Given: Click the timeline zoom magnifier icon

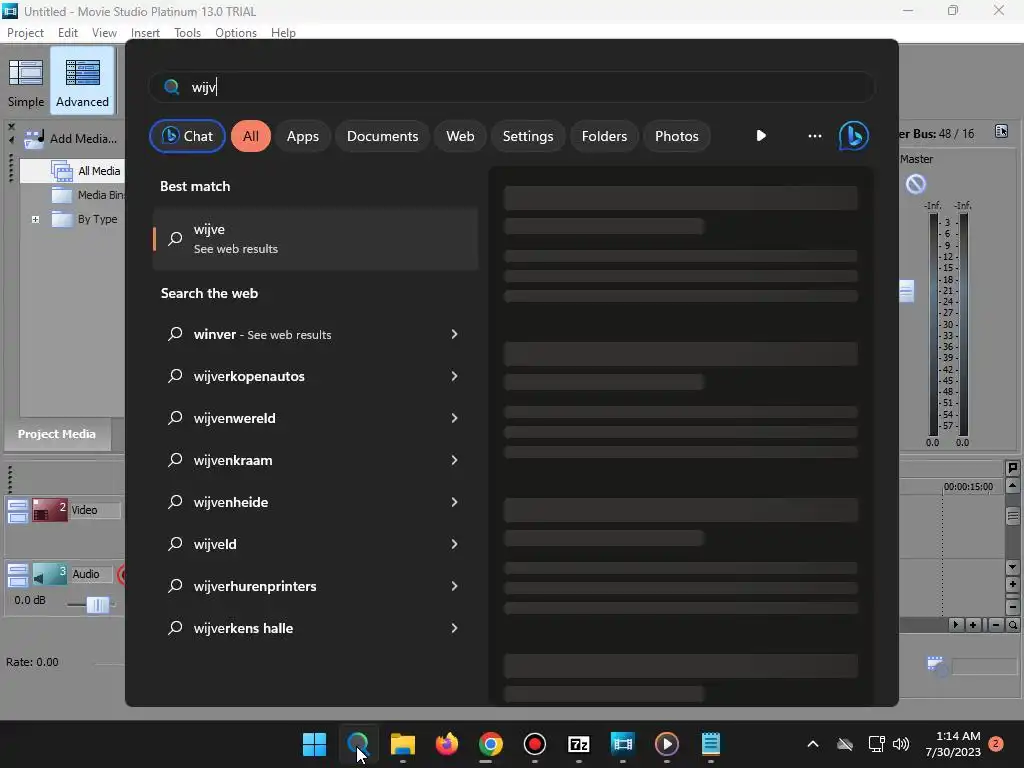Looking at the screenshot, I should tap(1012, 625).
